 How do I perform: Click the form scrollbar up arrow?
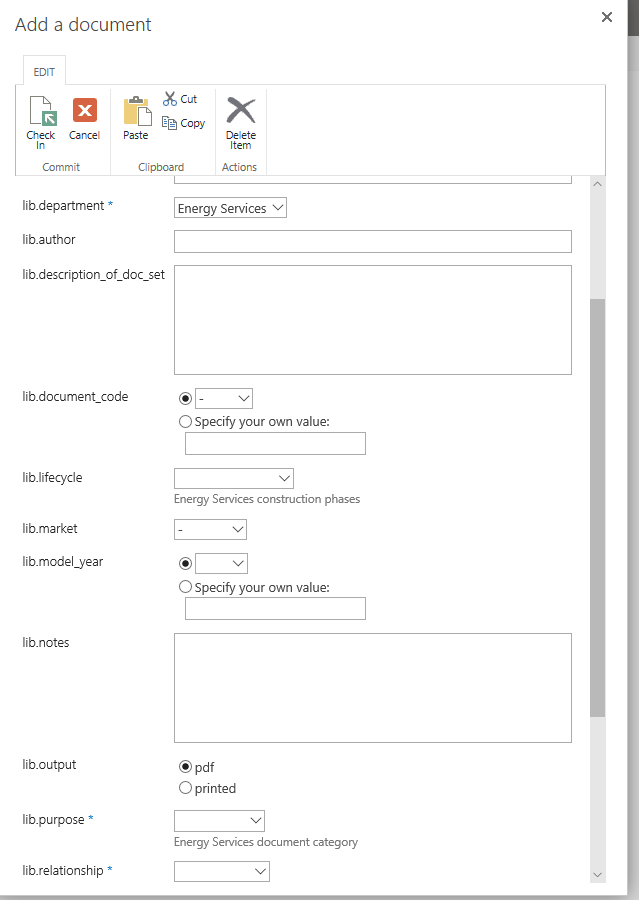point(597,184)
